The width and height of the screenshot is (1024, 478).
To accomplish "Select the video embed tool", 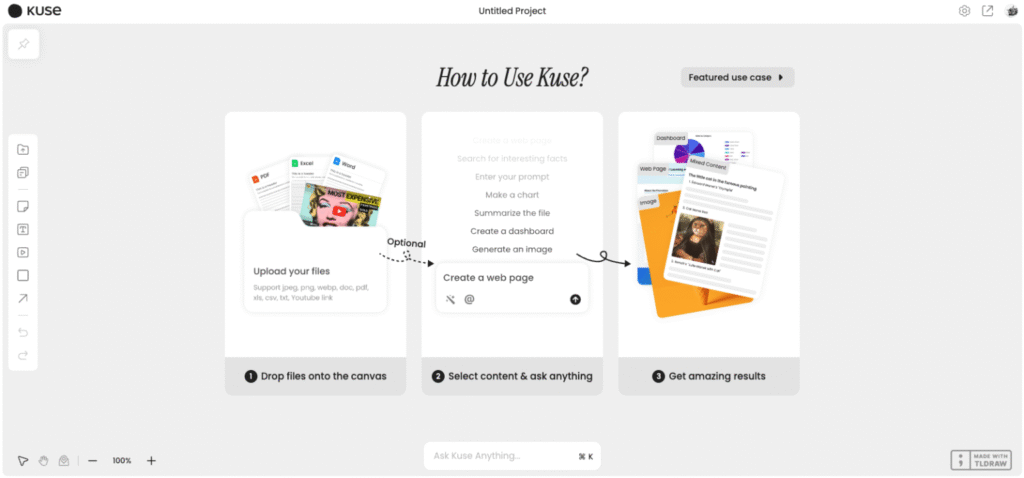I will coord(23,252).
